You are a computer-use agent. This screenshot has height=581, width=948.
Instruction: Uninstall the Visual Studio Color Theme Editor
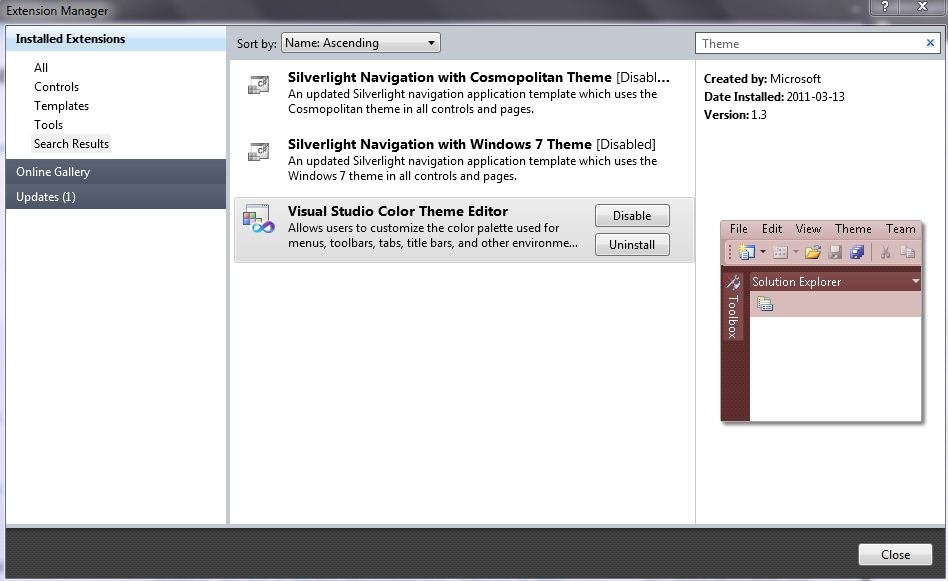(x=632, y=245)
